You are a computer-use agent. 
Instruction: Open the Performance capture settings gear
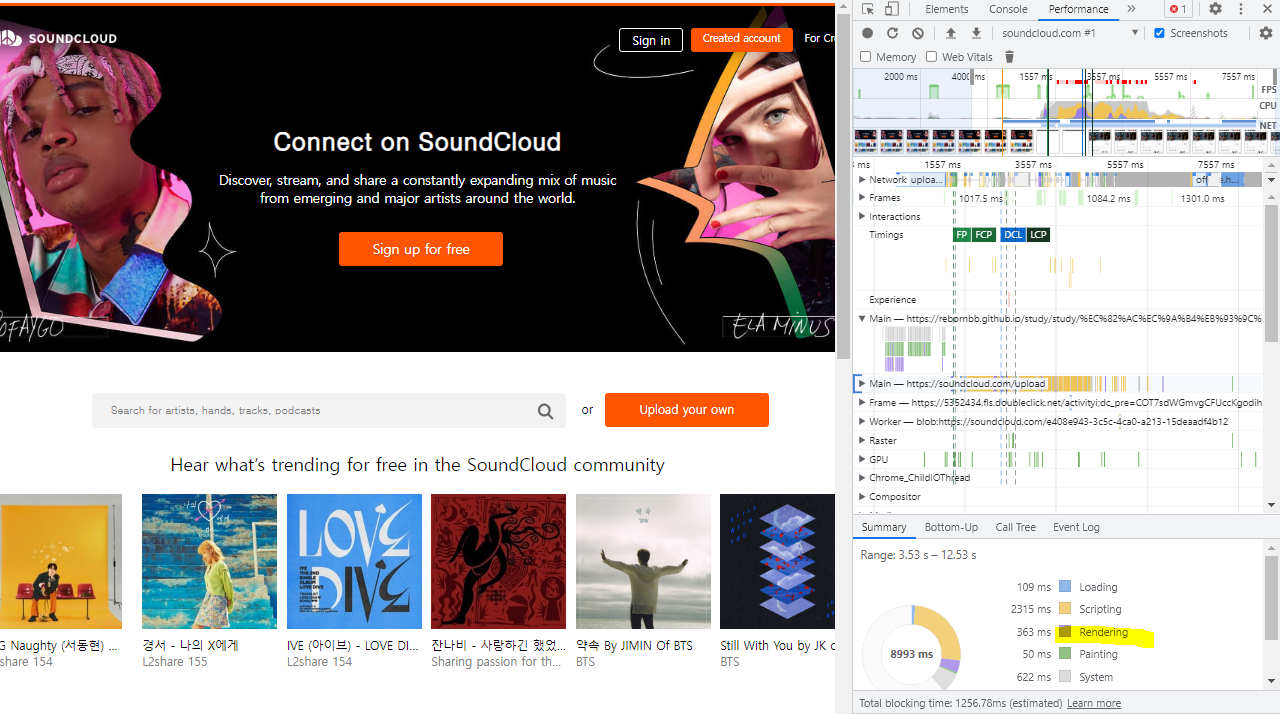[1266, 33]
